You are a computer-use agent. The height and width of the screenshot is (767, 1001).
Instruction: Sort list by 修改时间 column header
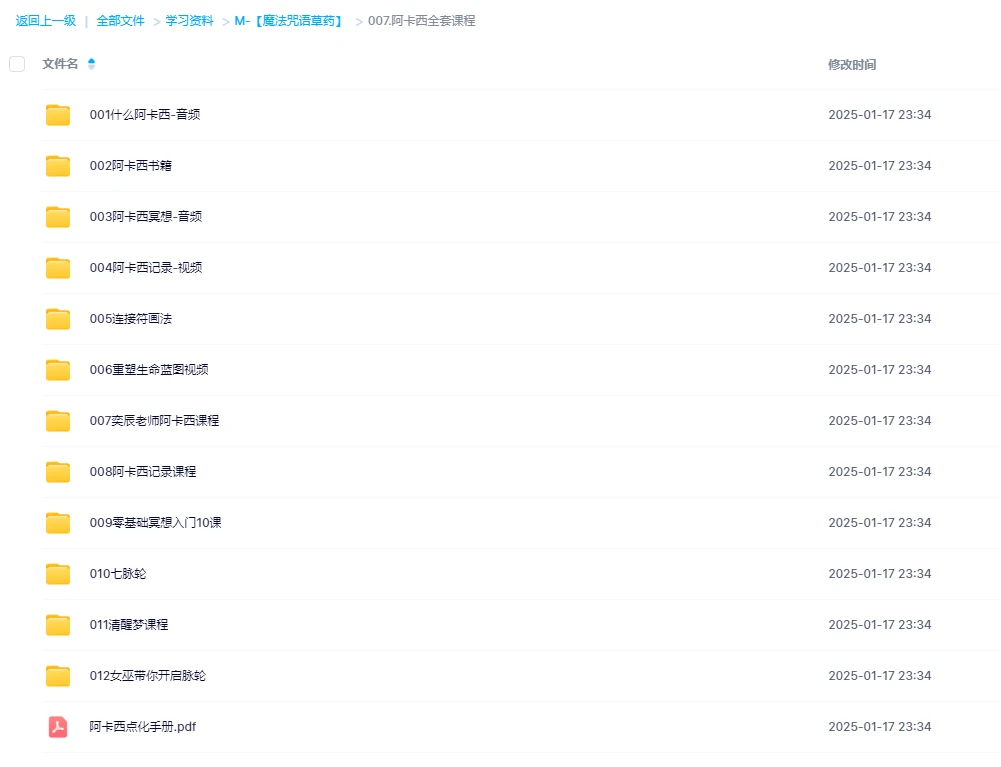[x=852, y=64]
